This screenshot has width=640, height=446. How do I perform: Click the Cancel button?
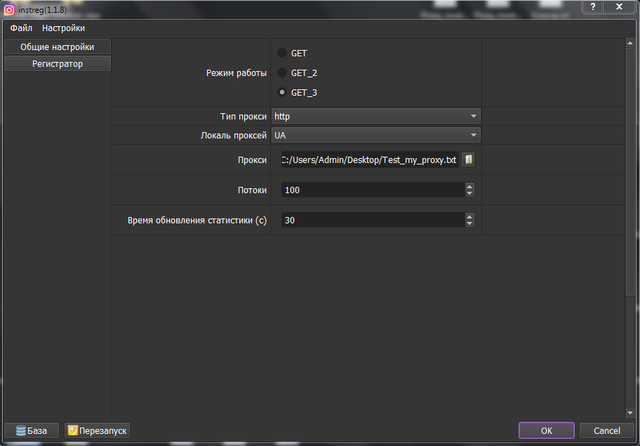point(607,431)
